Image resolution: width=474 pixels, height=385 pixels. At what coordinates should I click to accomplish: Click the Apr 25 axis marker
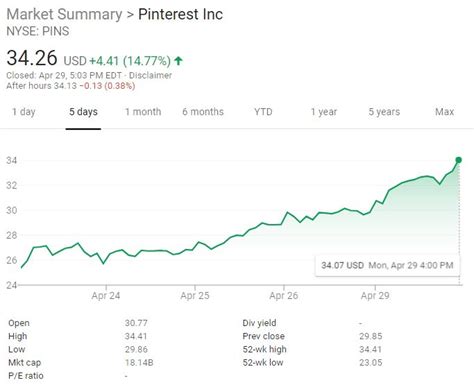point(195,295)
